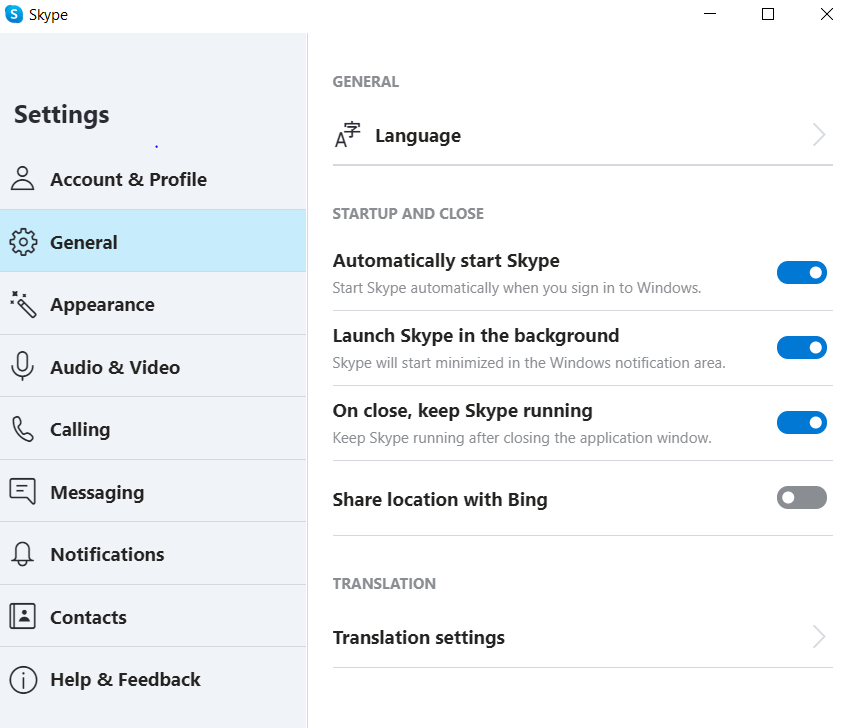856x728 pixels.
Task: Click the General gear icon
Action: 23,242
